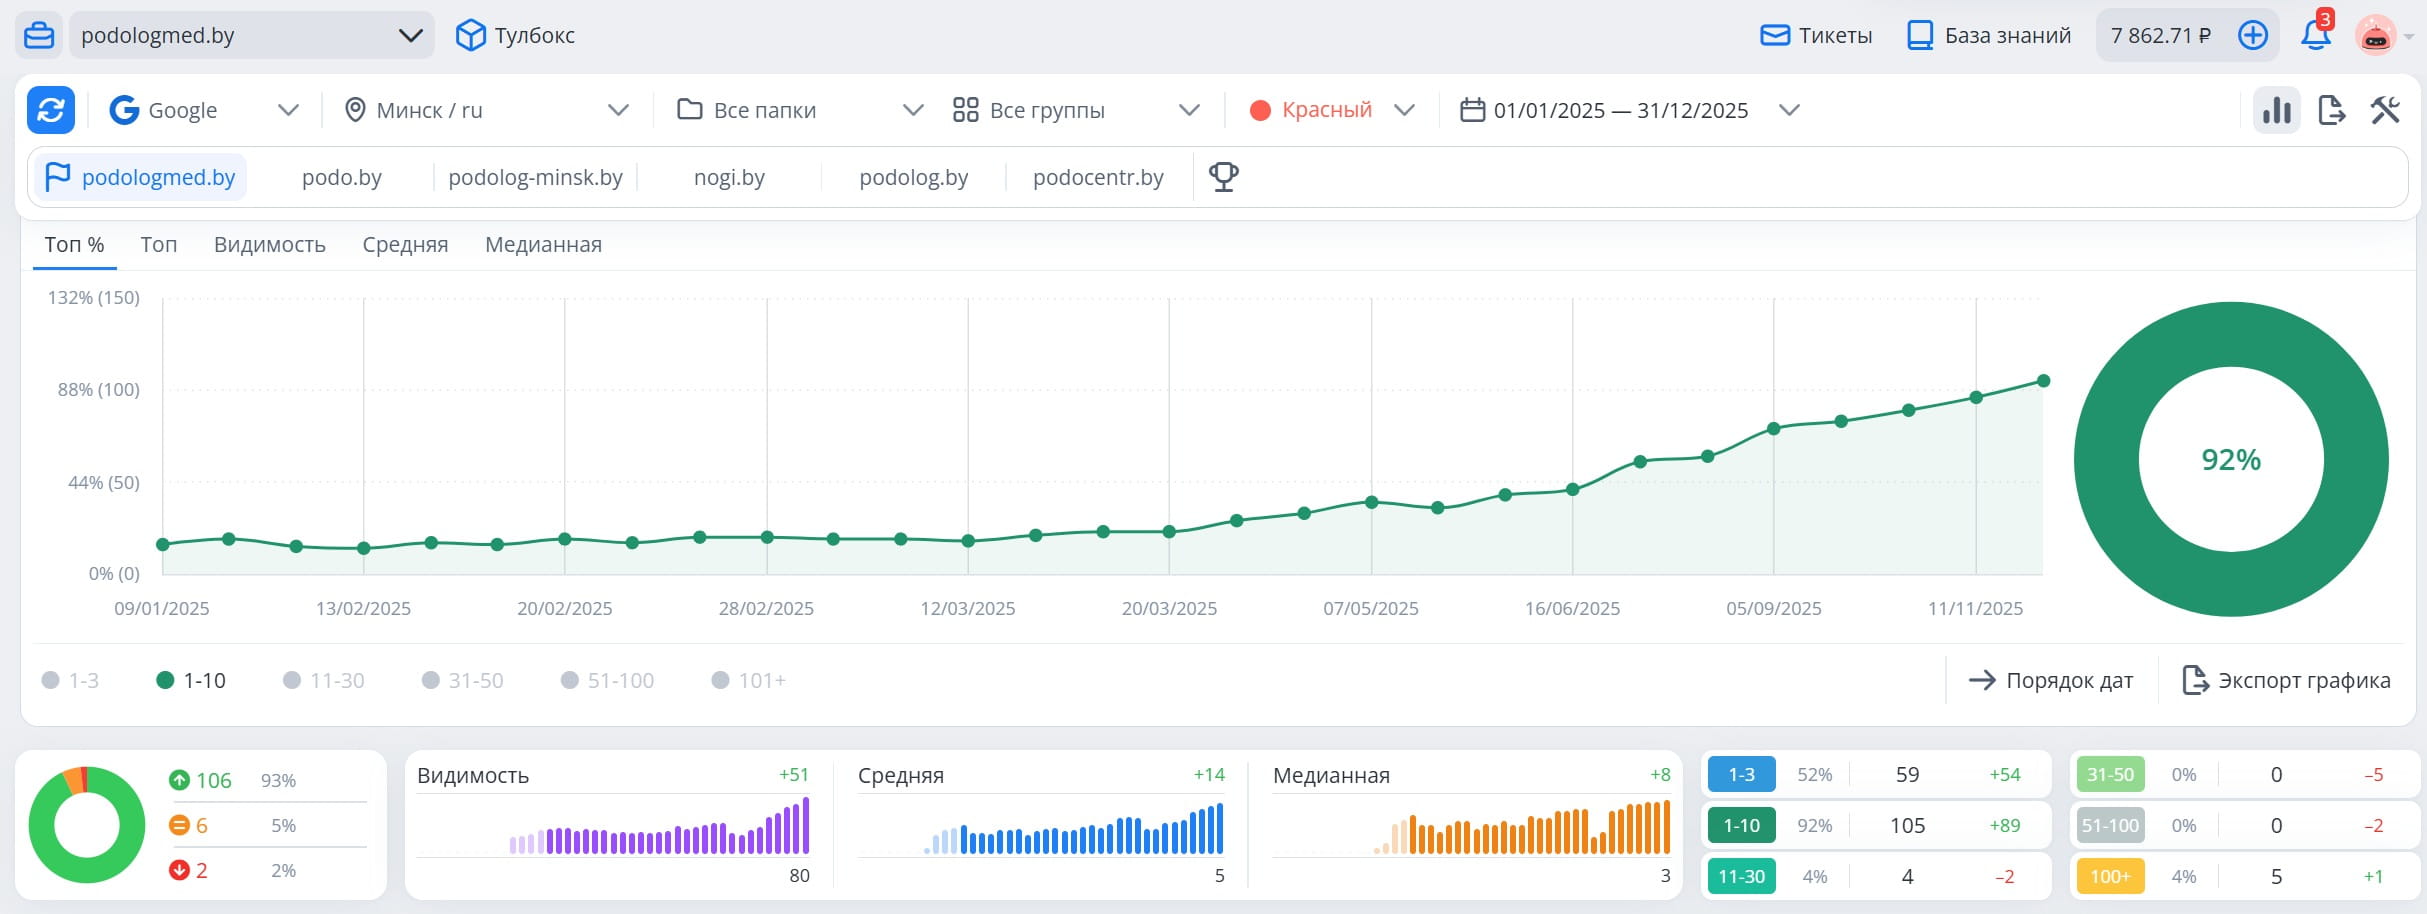
Task: Toggle the 11-30 series in chart legend
Action: click(324, 681)
